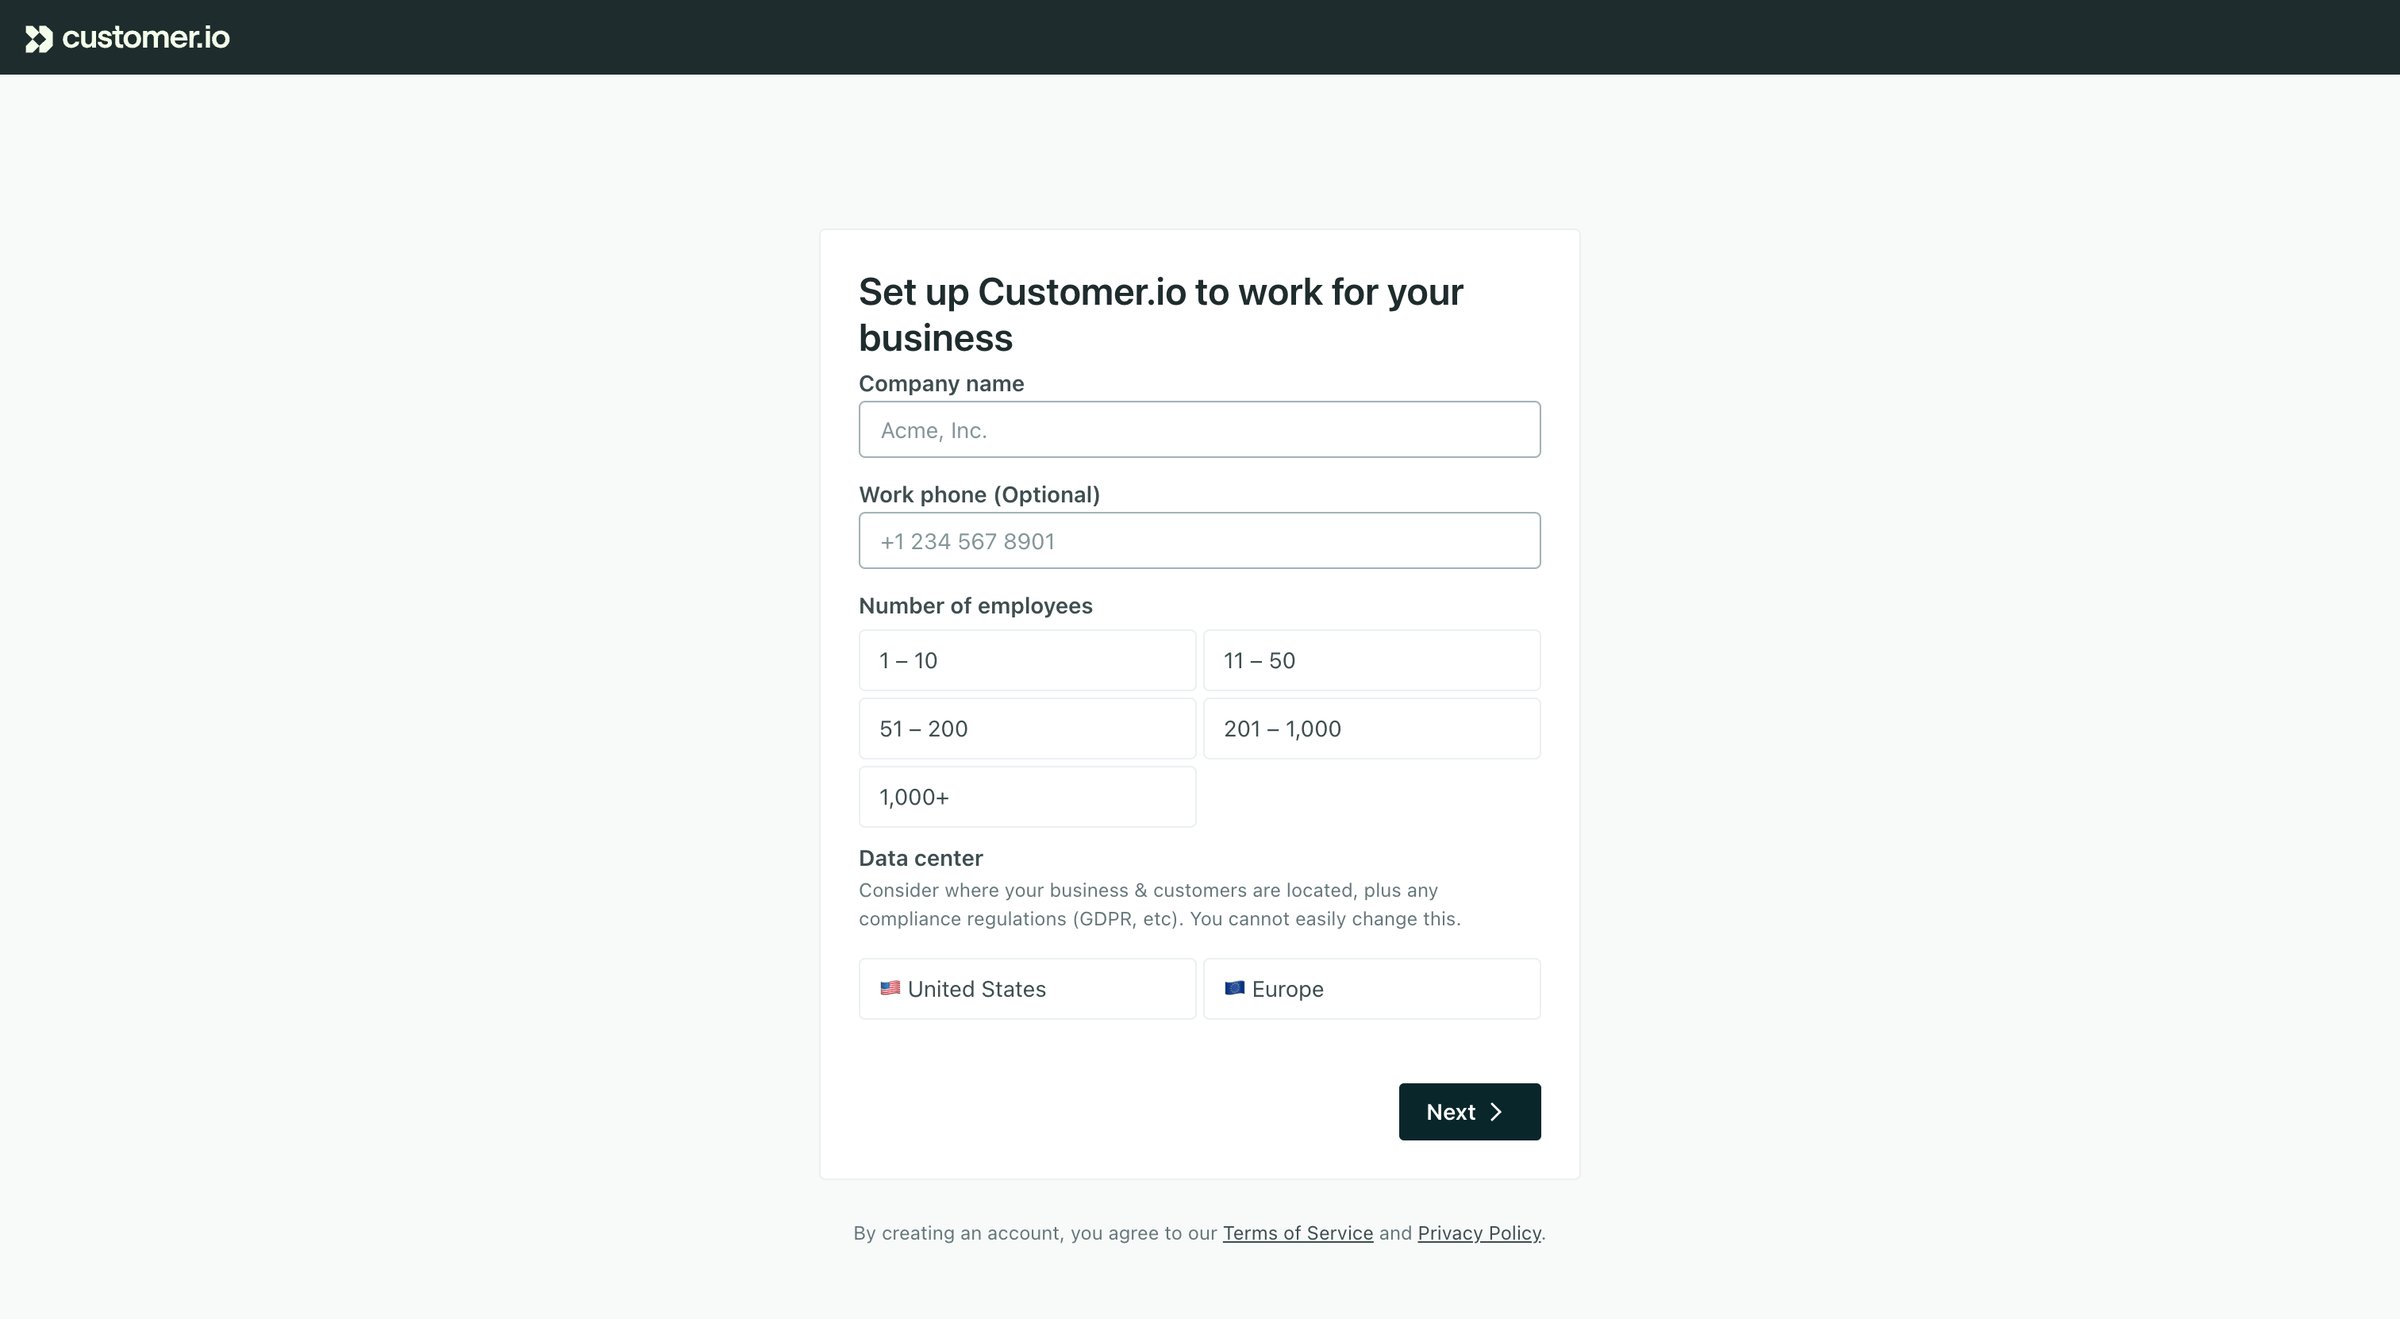Open the Privacy Policy link
2400x1319 pixels.
tap(1479, 1233)
